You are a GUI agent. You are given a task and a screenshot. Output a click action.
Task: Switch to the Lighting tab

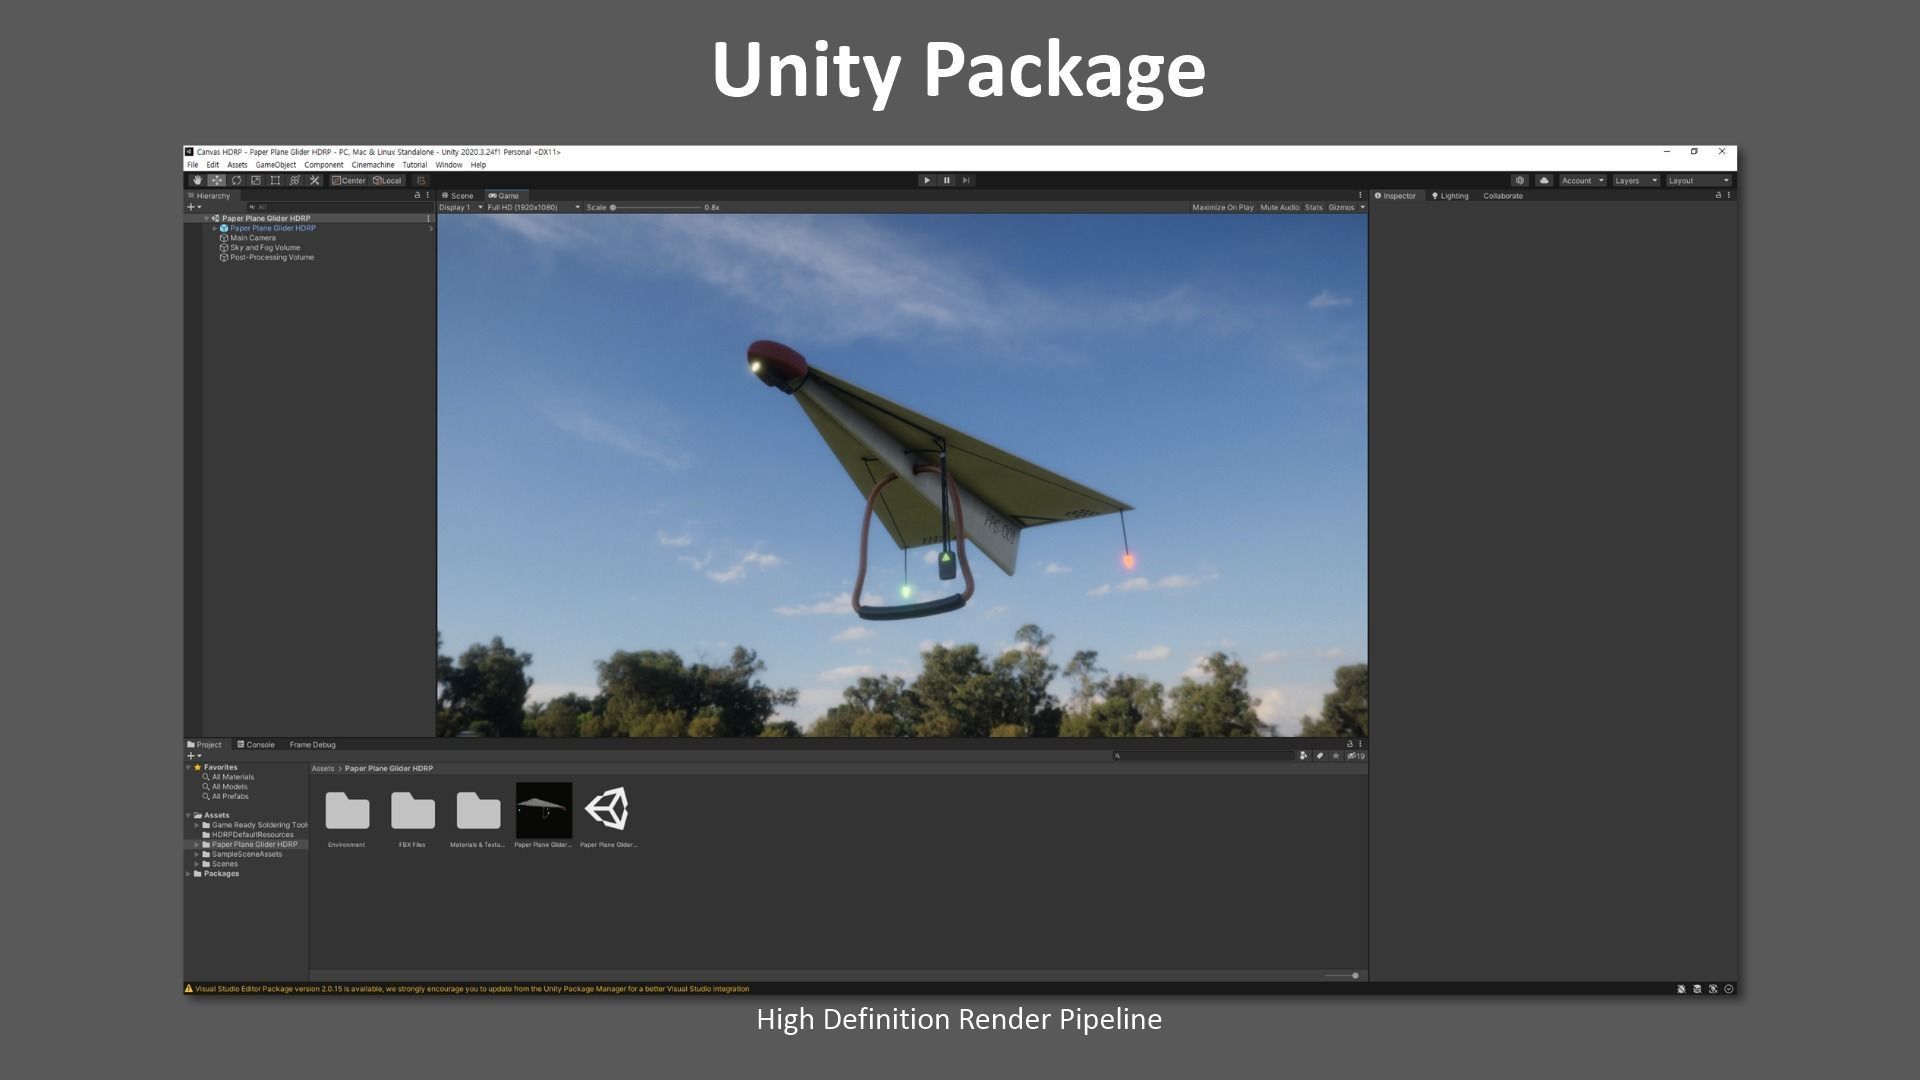[1450, 196]
